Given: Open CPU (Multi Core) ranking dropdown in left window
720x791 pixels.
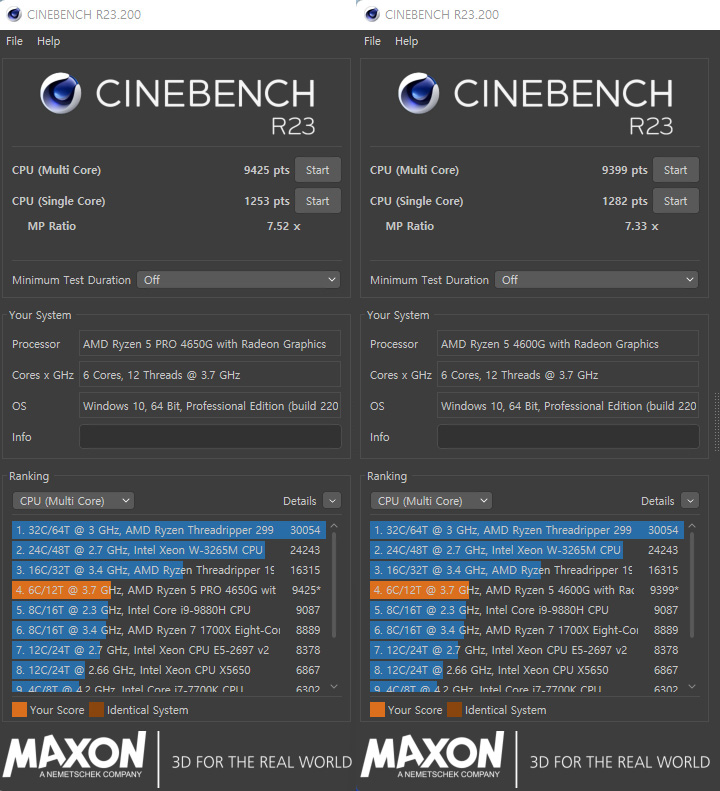Looking at the screenshot, I should point(73,501).
